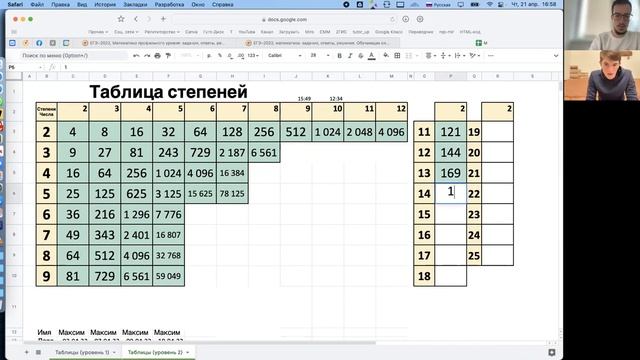
Task: Open the dropdown arrow on Таблицы (уровень 2) tab
Action: 187,352
